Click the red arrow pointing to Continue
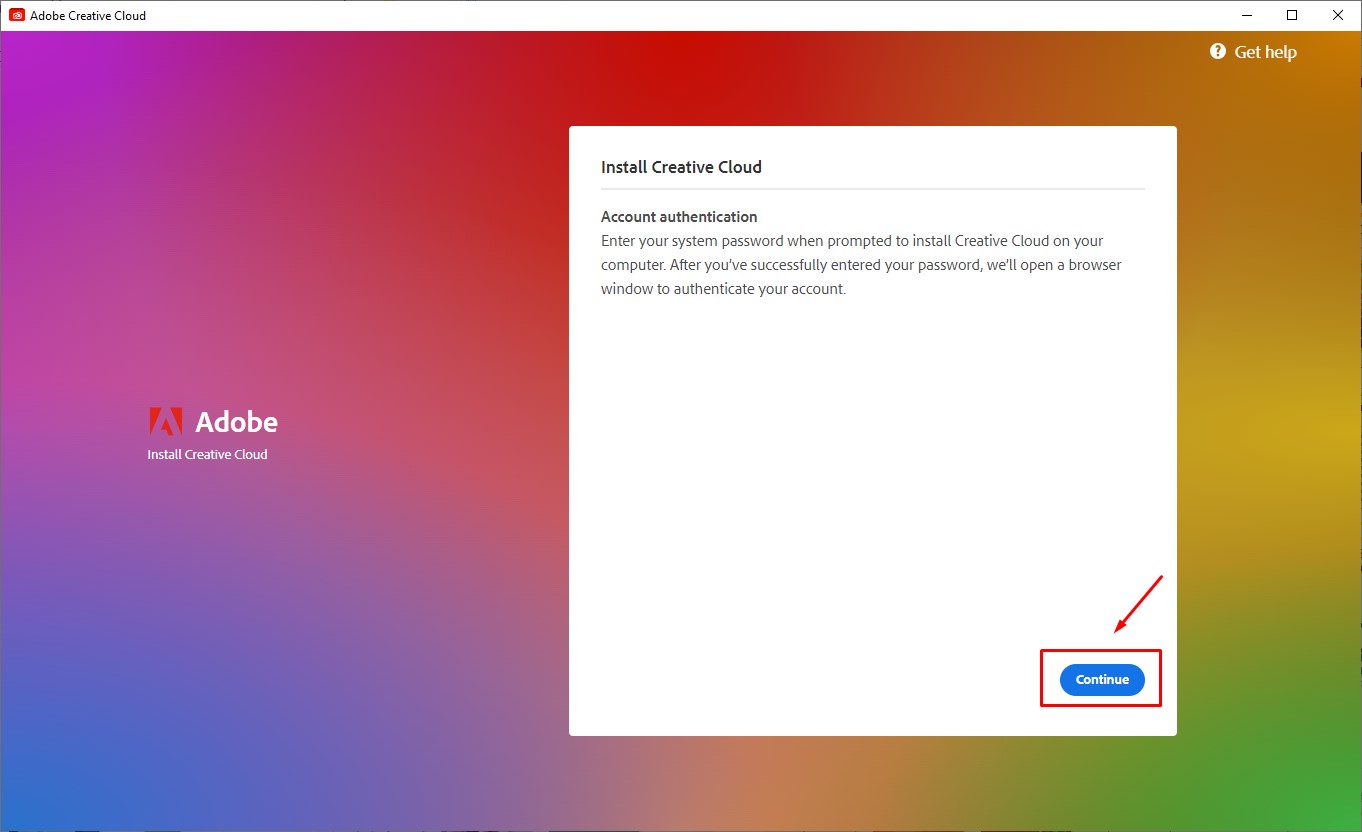The width and height of the screenshot is (1362, 832). 1139,604
